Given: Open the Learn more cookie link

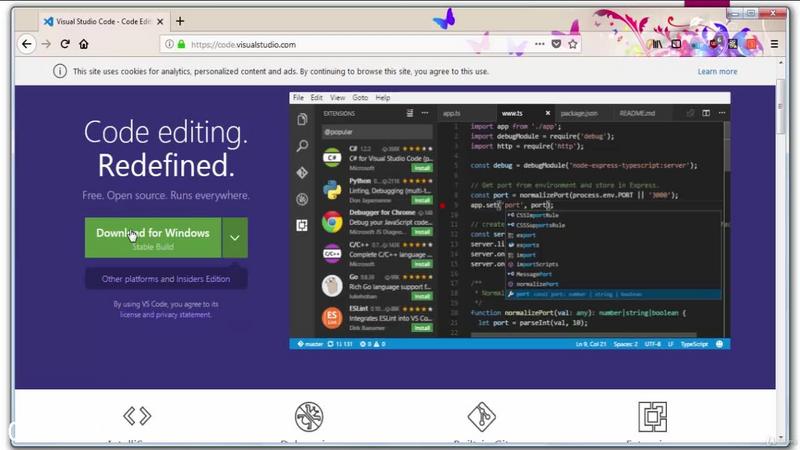Looking at the screenshot, I should tap(717, 71).
